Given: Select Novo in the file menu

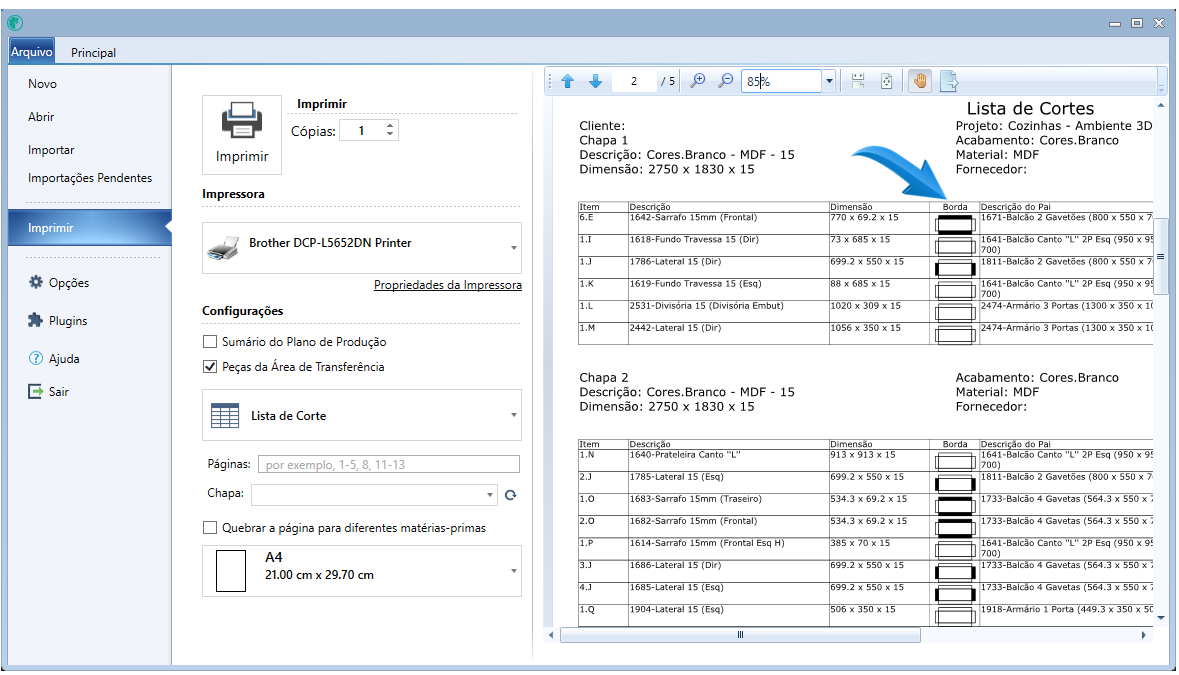Looking at the screenshot, I should 42,83.
